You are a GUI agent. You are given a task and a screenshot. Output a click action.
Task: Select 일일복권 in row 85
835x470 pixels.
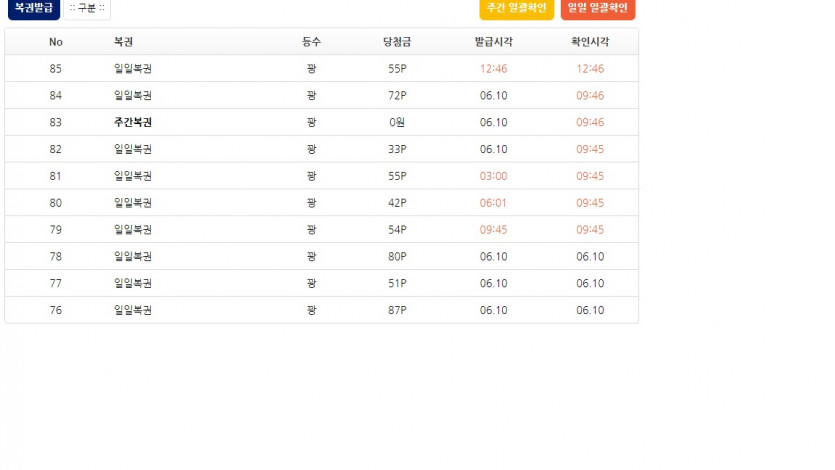point(133,69)
